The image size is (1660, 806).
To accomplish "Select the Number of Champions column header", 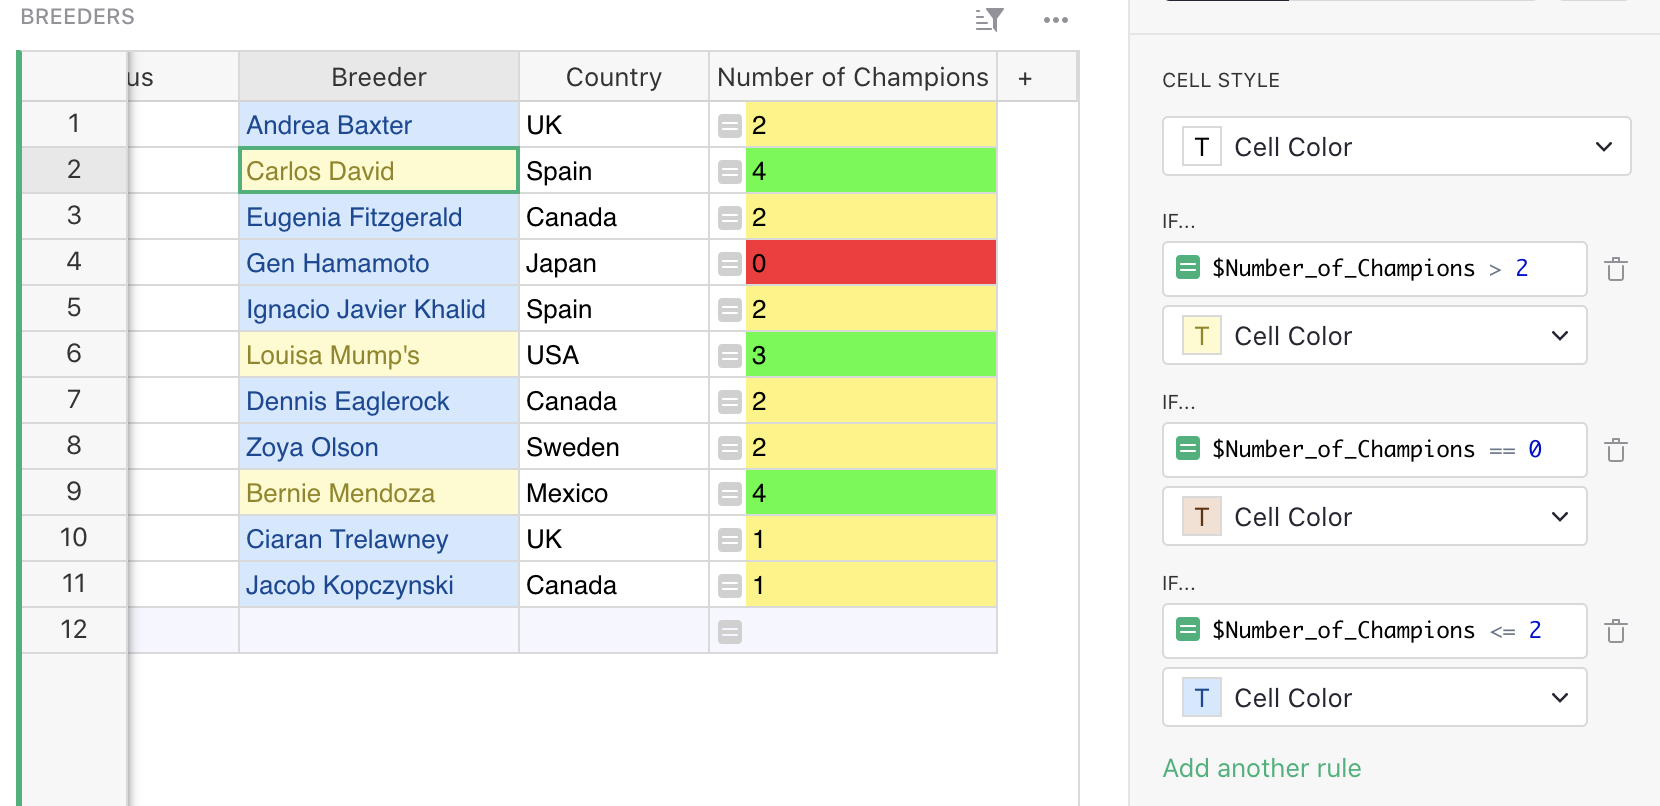I will click(x=853, y=77).
